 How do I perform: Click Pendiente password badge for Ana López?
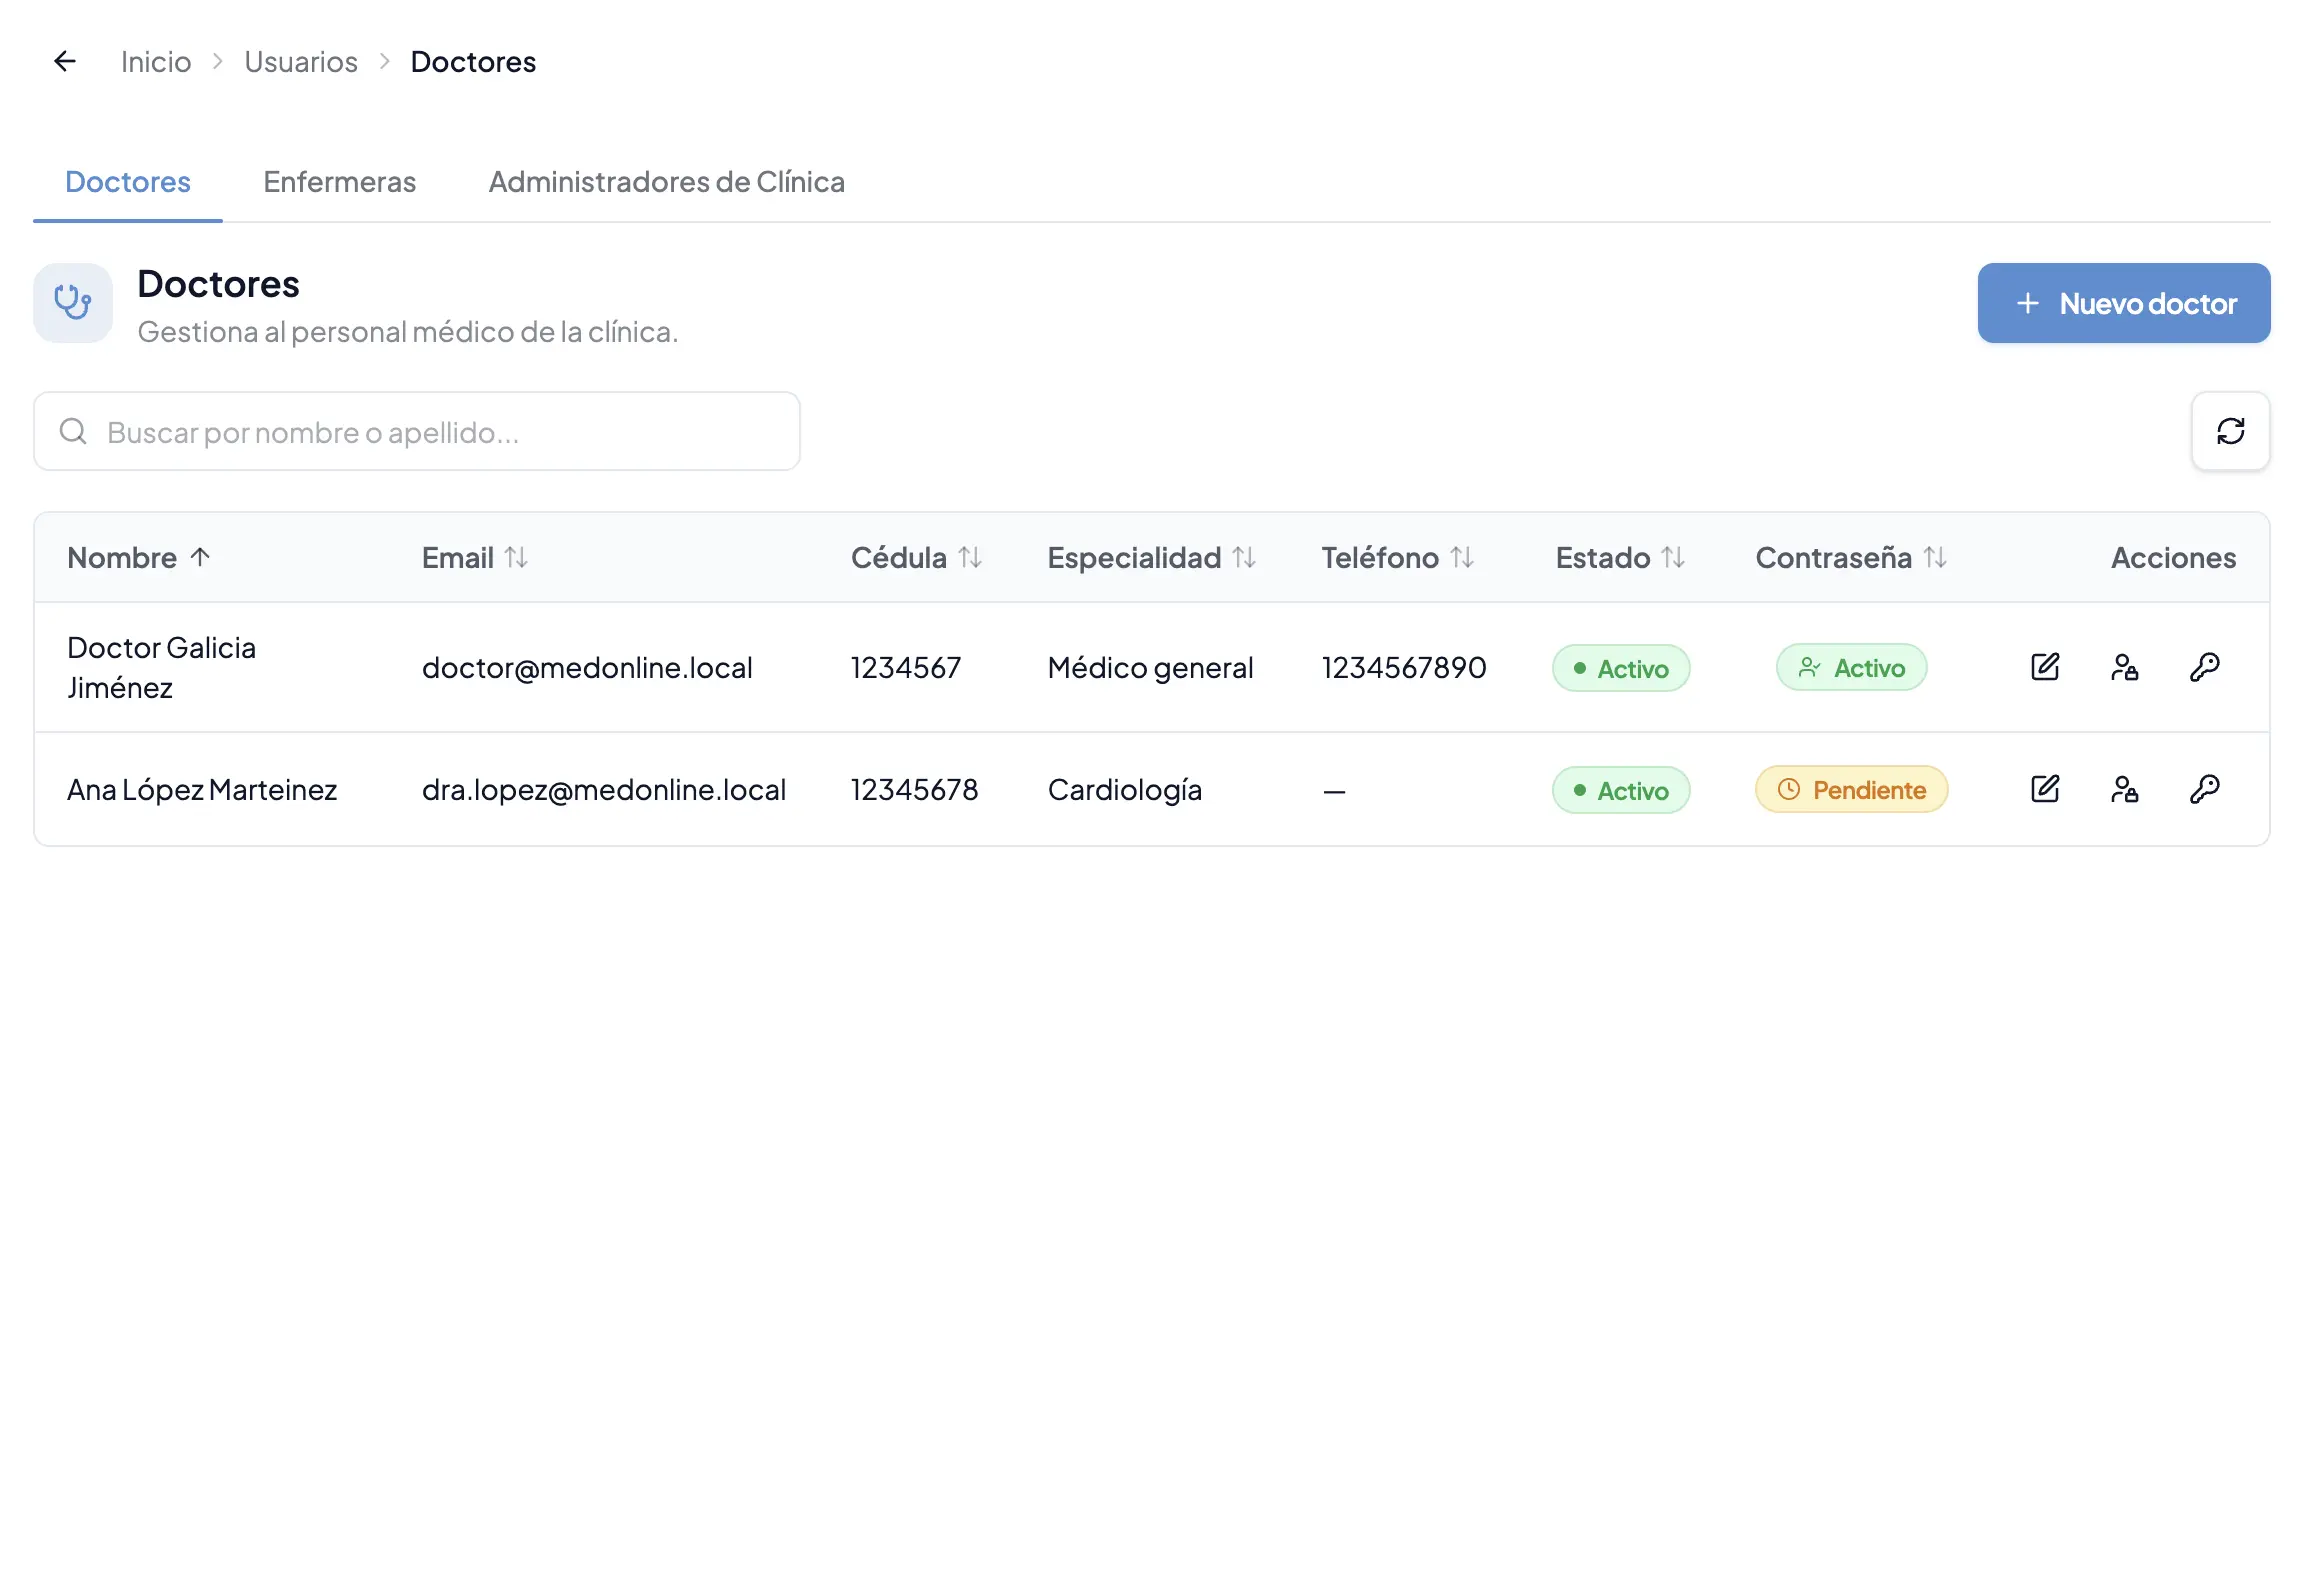pos(1851,790)
